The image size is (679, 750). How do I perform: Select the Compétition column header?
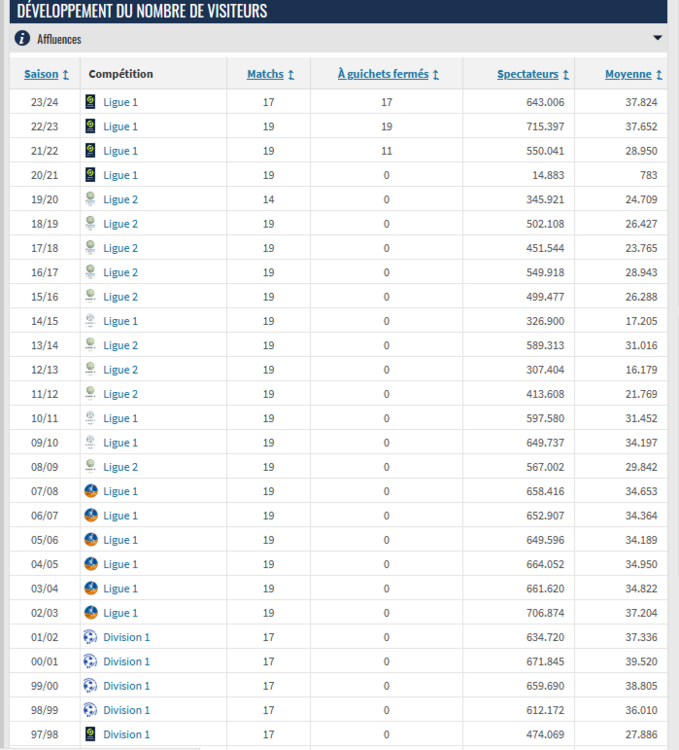121,74
